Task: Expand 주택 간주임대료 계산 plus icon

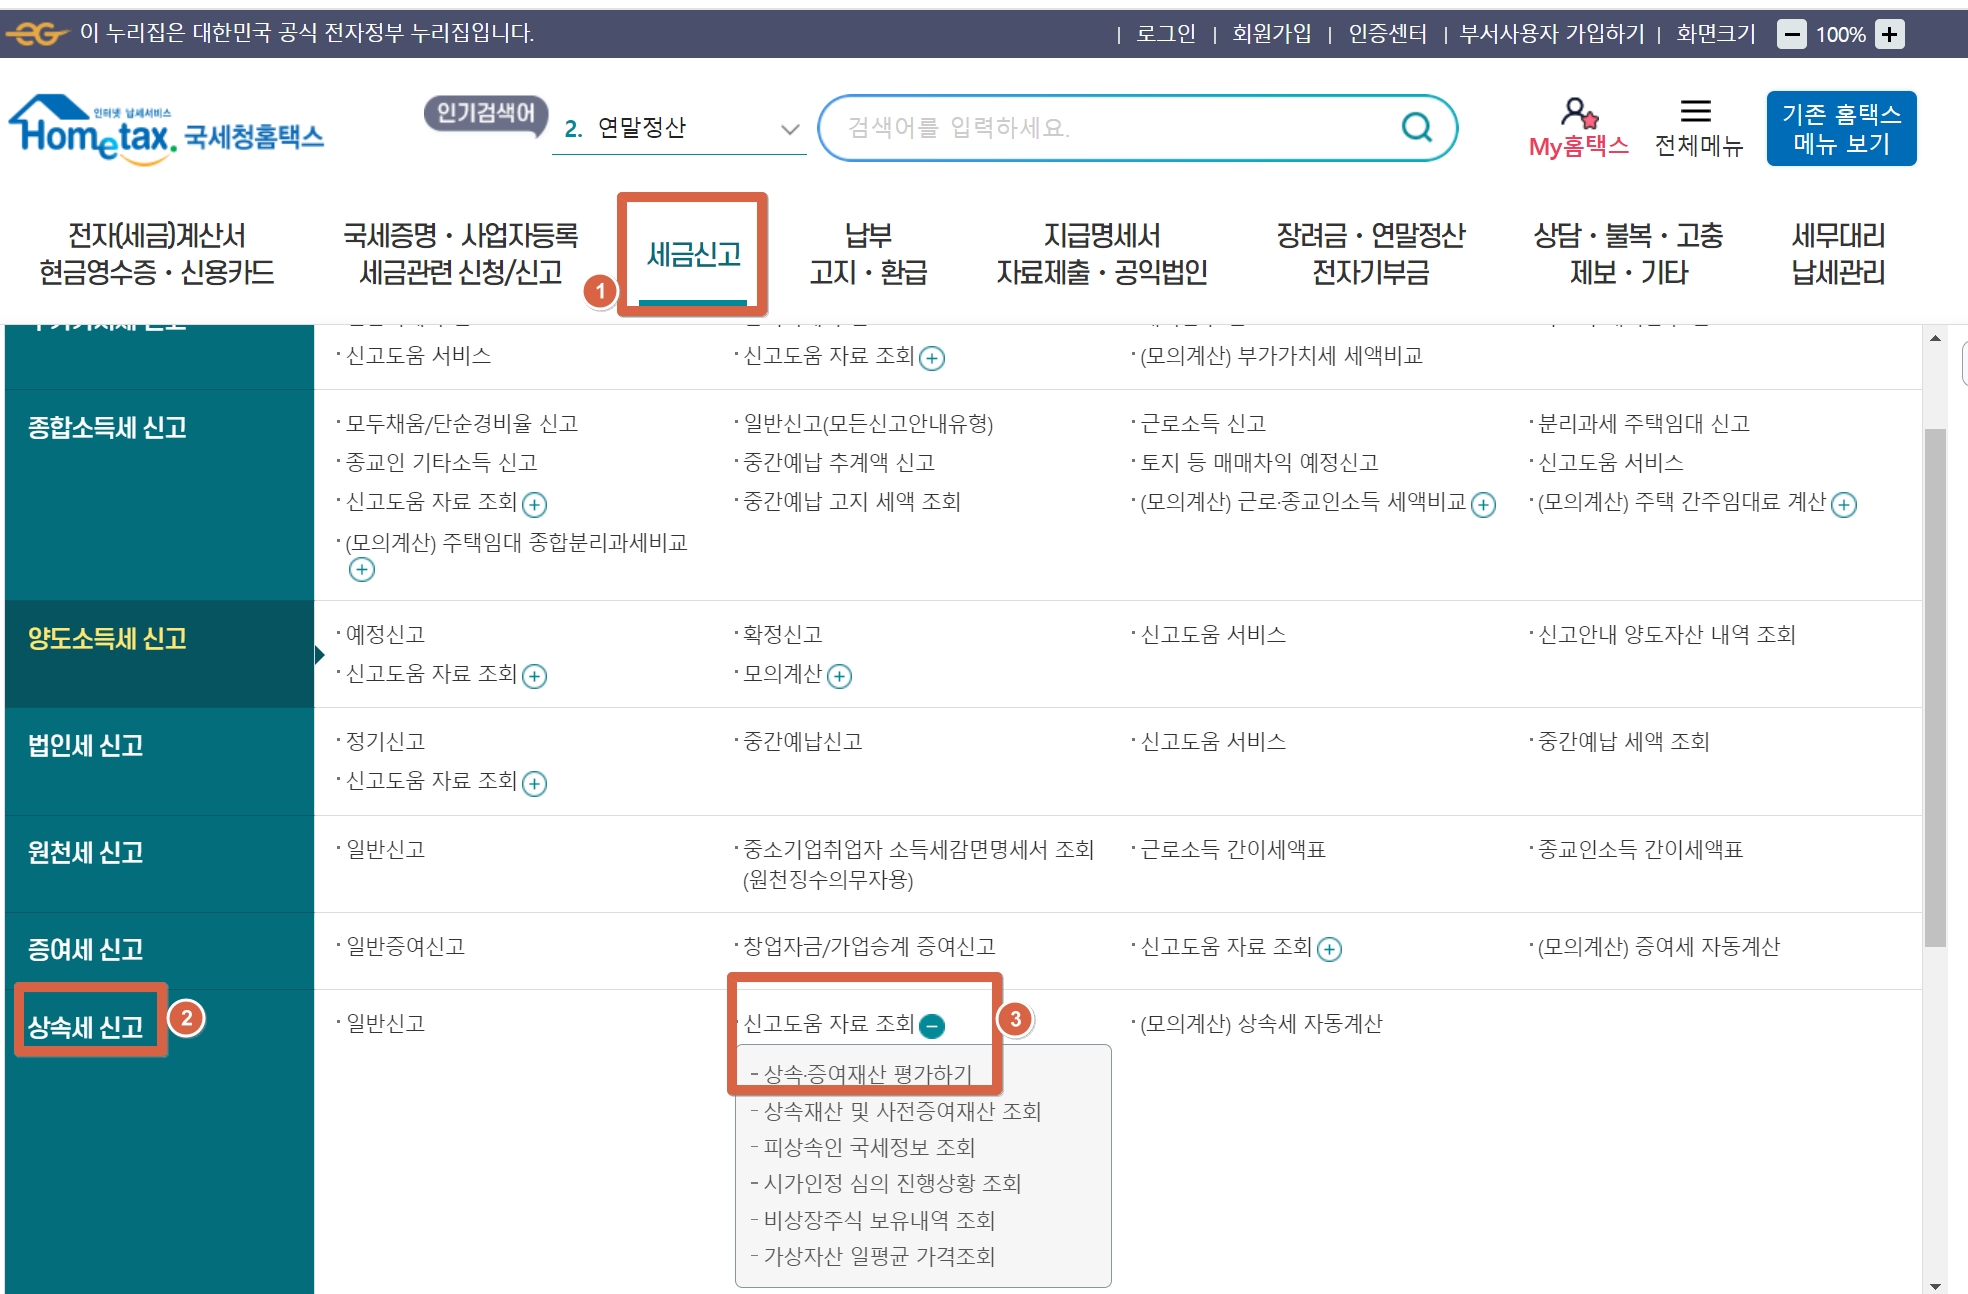Action: [x=1844, y=505]
